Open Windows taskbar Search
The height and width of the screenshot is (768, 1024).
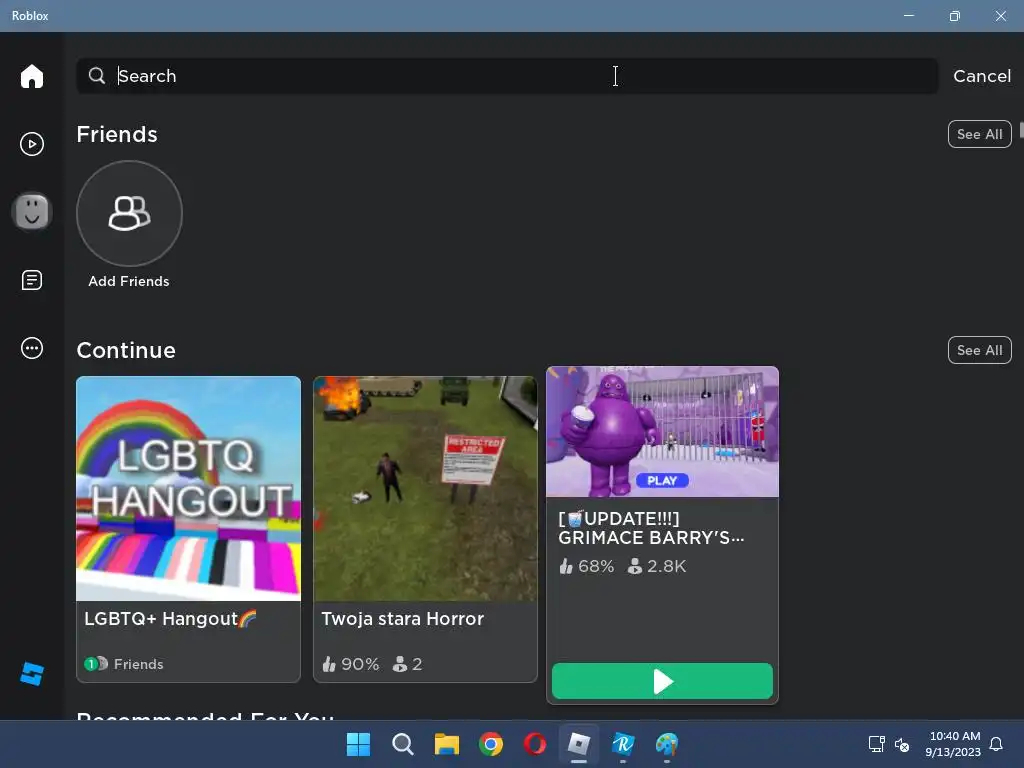tap(402, 744)
